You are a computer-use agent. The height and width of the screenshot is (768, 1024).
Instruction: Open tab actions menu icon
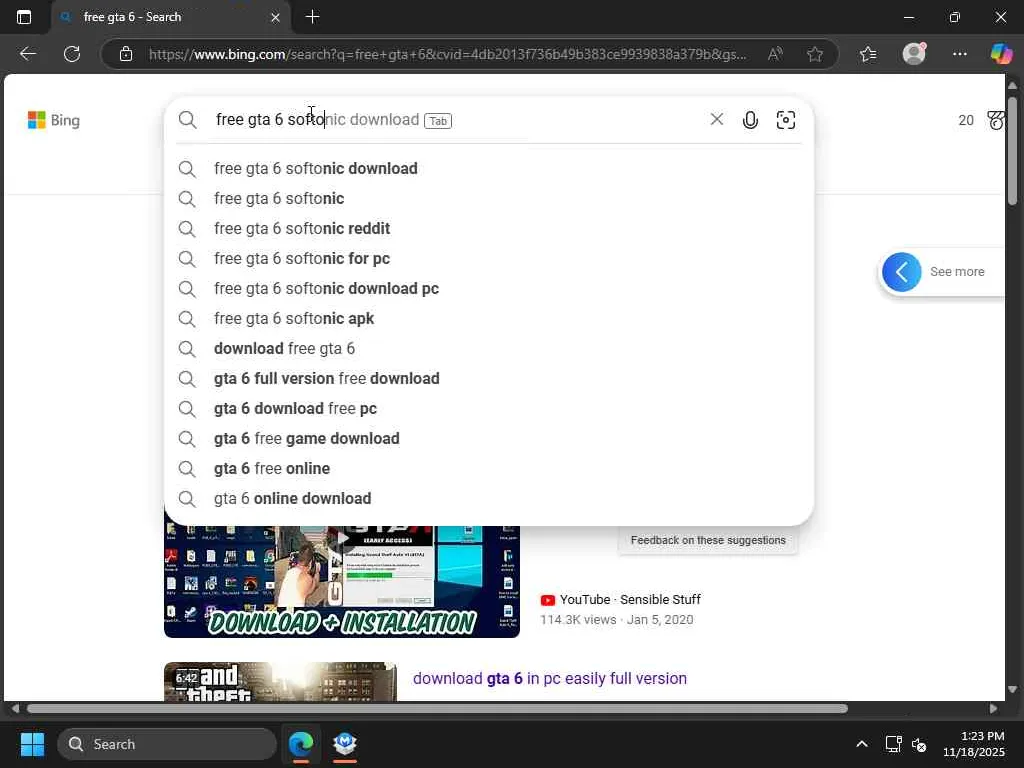click(24, 17)
